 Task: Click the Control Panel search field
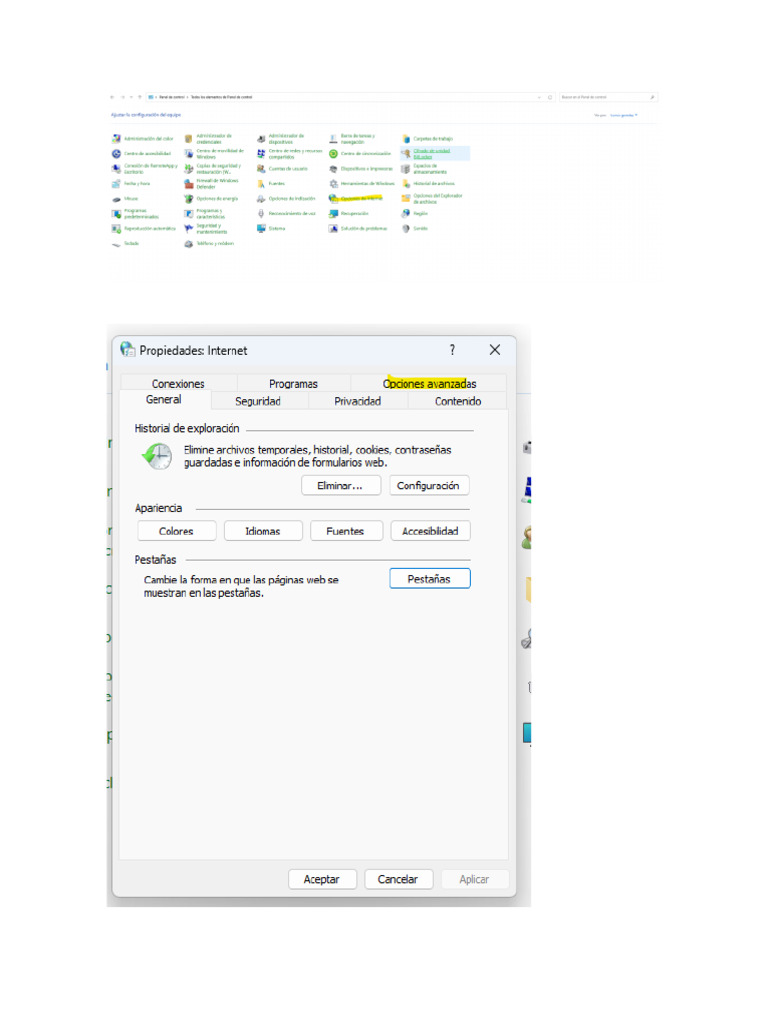click(605, 97)
